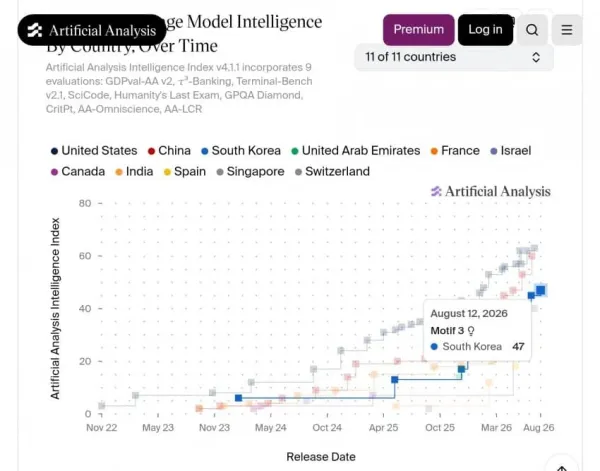Click the Artificial Analysis logo badge

[92, 30]
